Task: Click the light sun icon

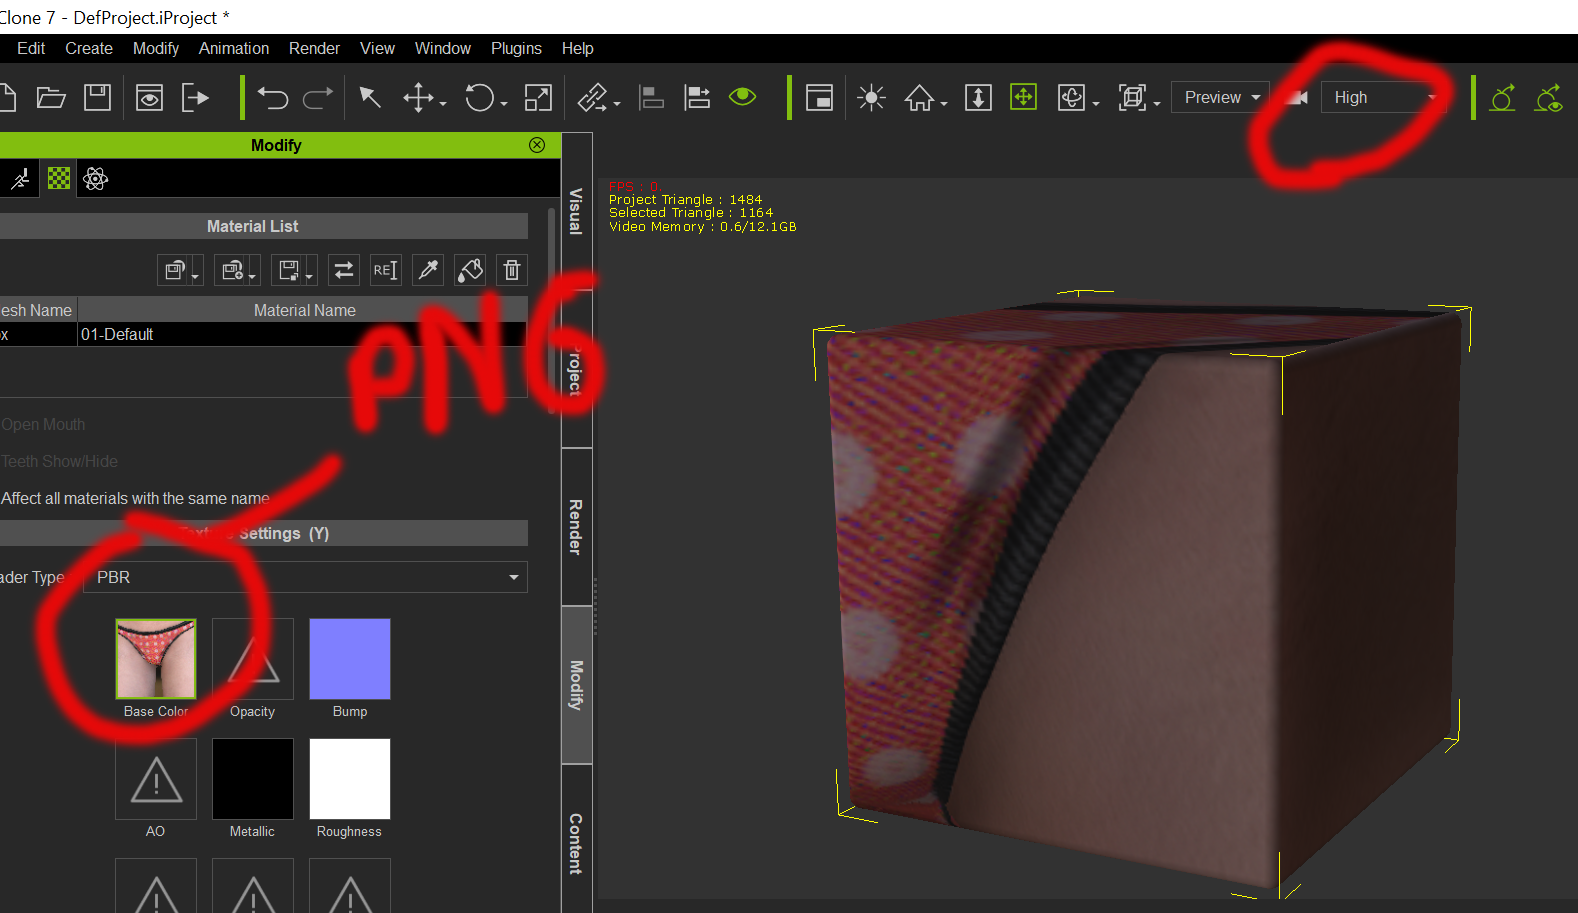Action: pos(871,97)
